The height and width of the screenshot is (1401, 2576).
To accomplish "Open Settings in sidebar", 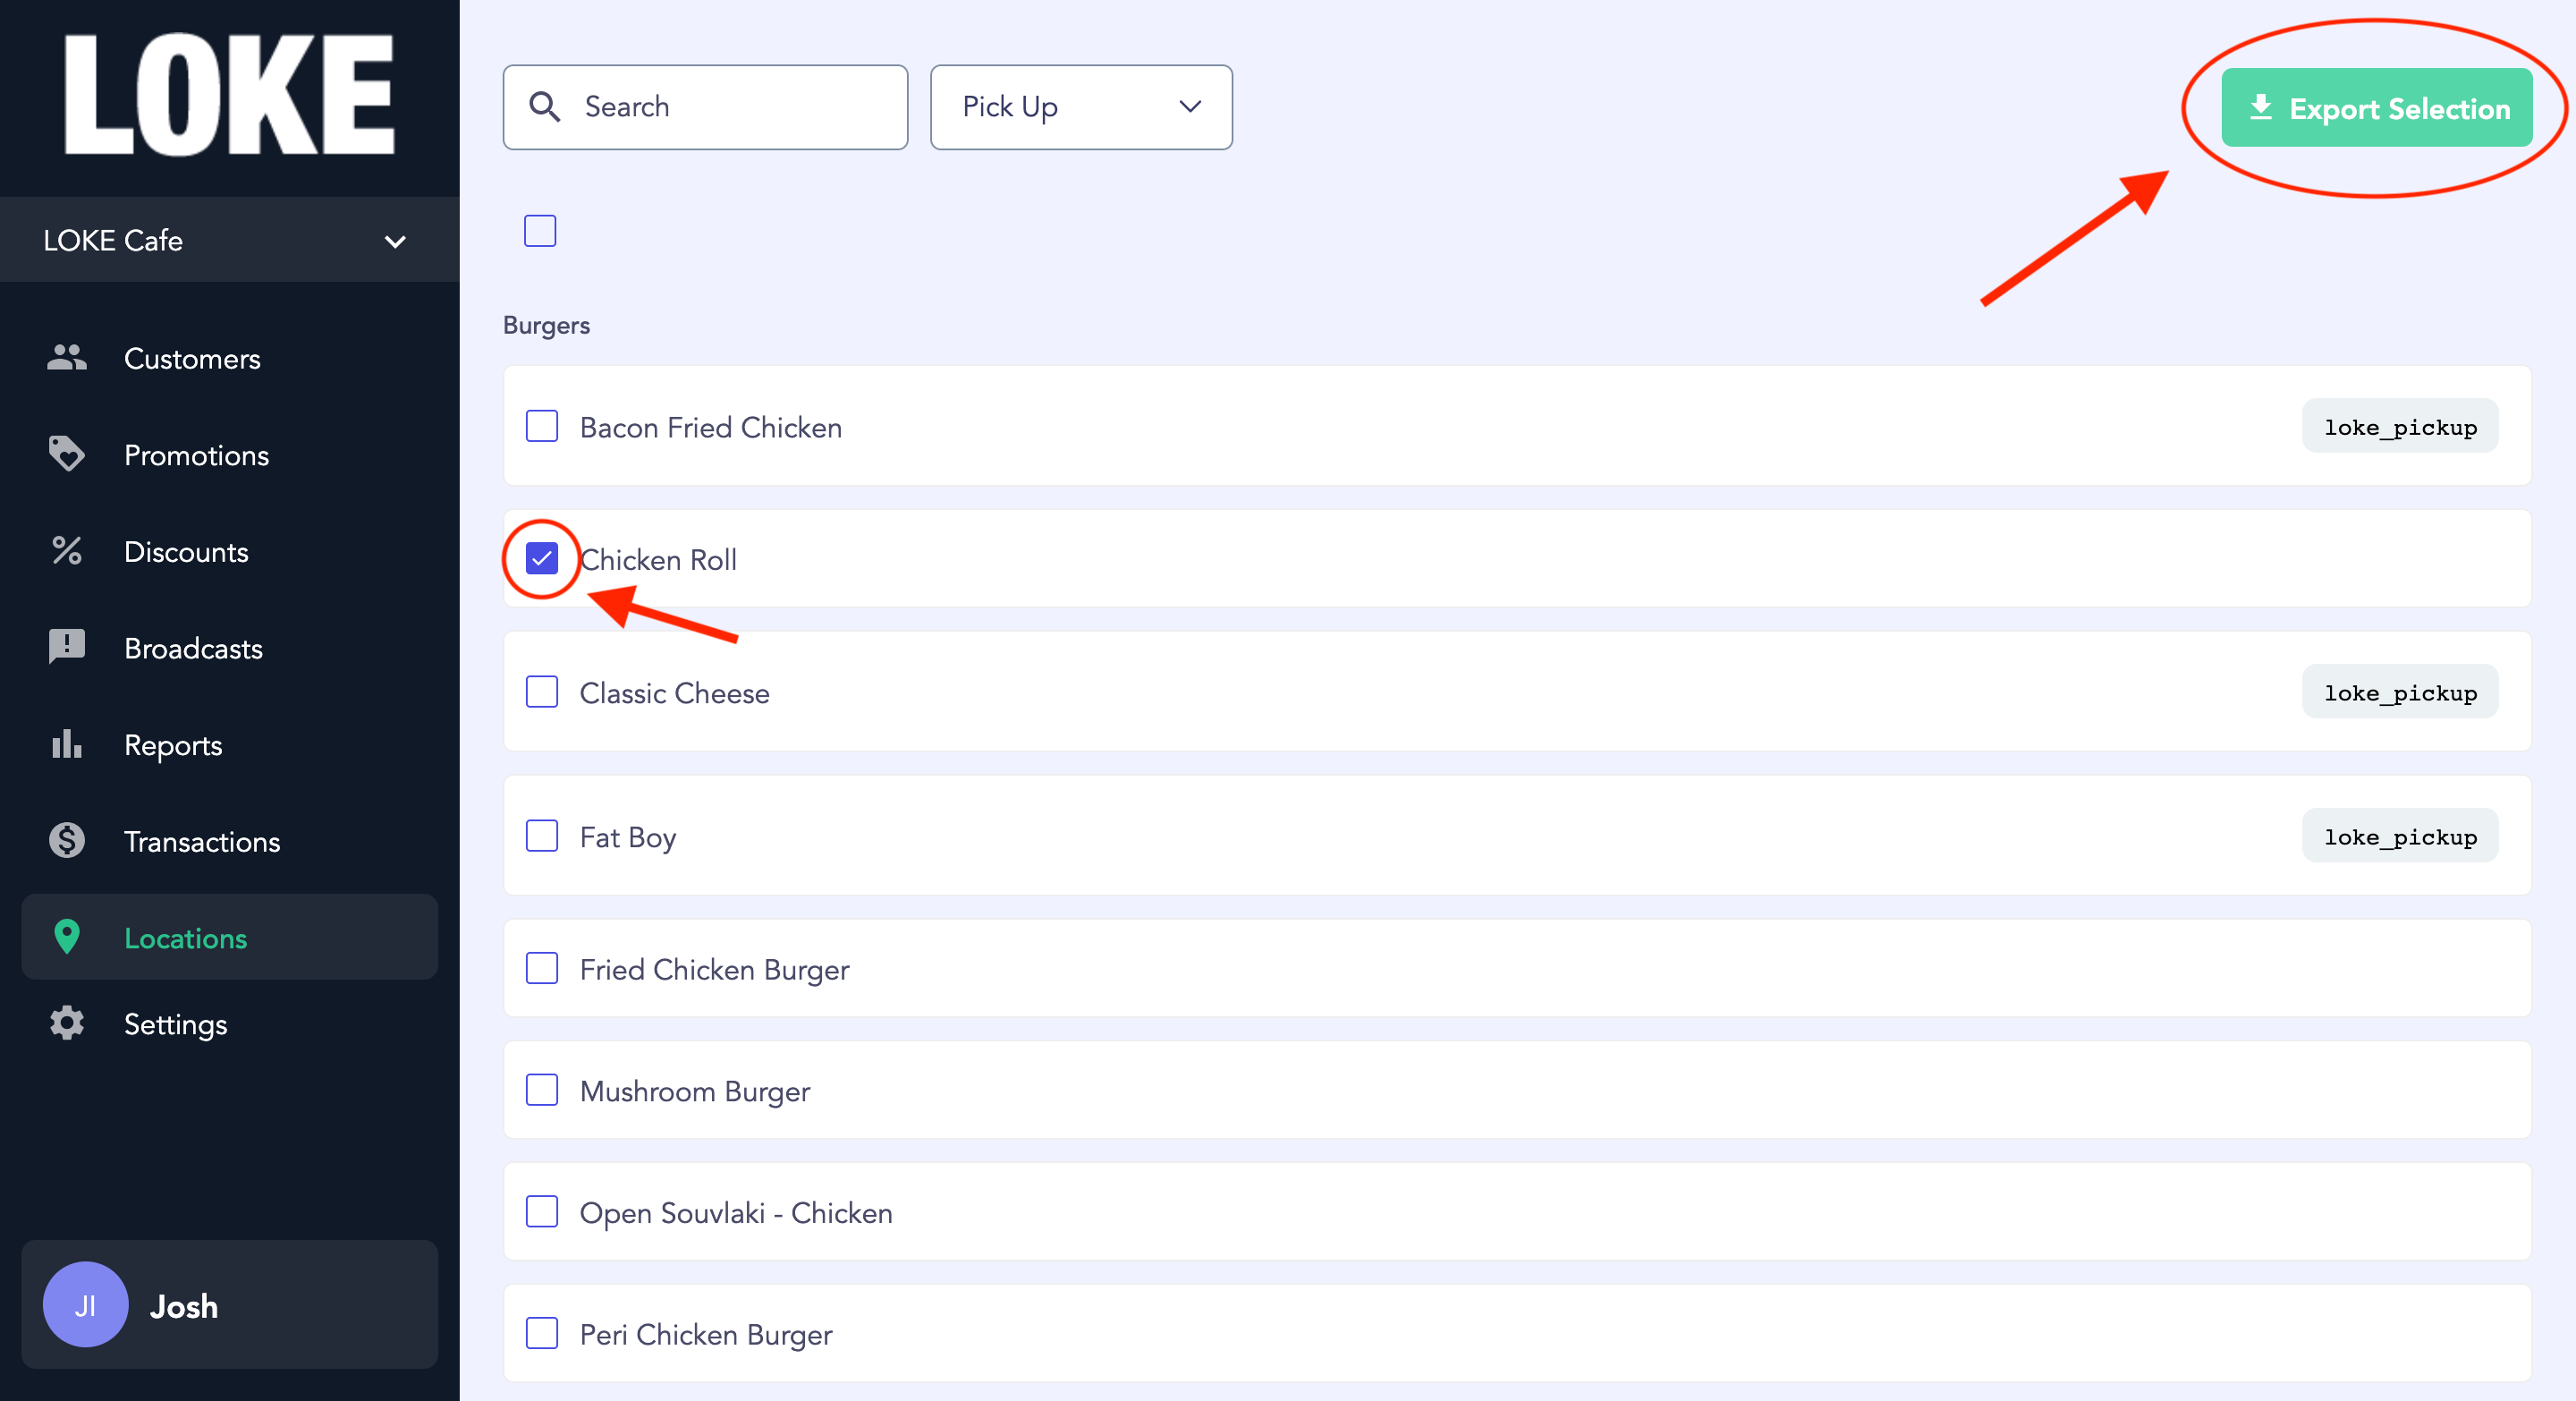I will point(230,1023).
